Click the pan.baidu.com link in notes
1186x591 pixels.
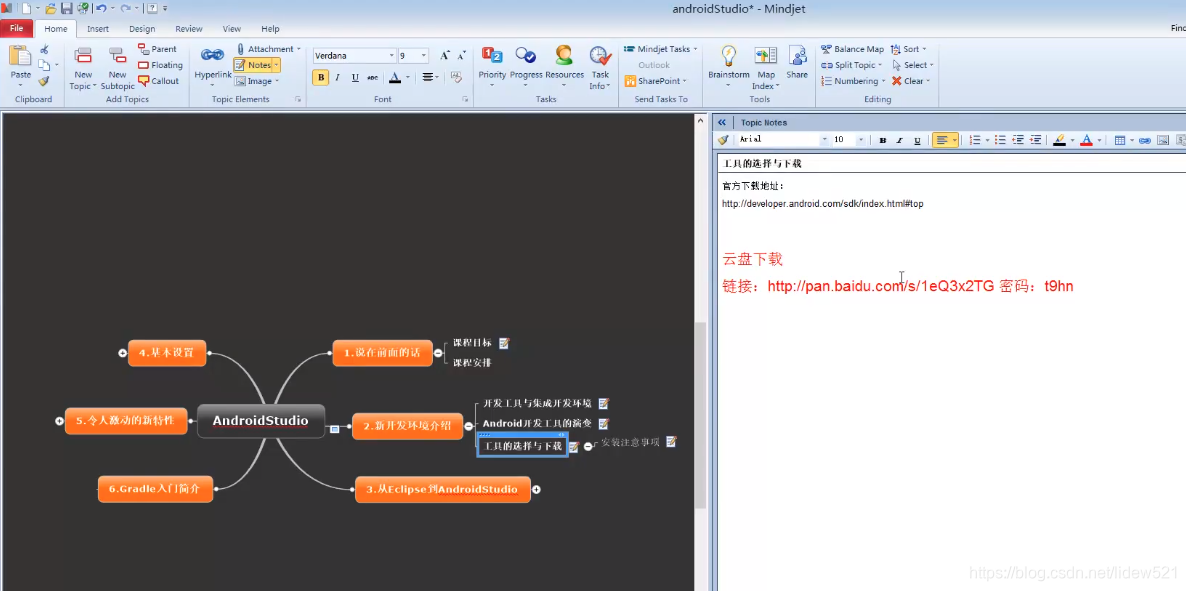coord(880,286)
